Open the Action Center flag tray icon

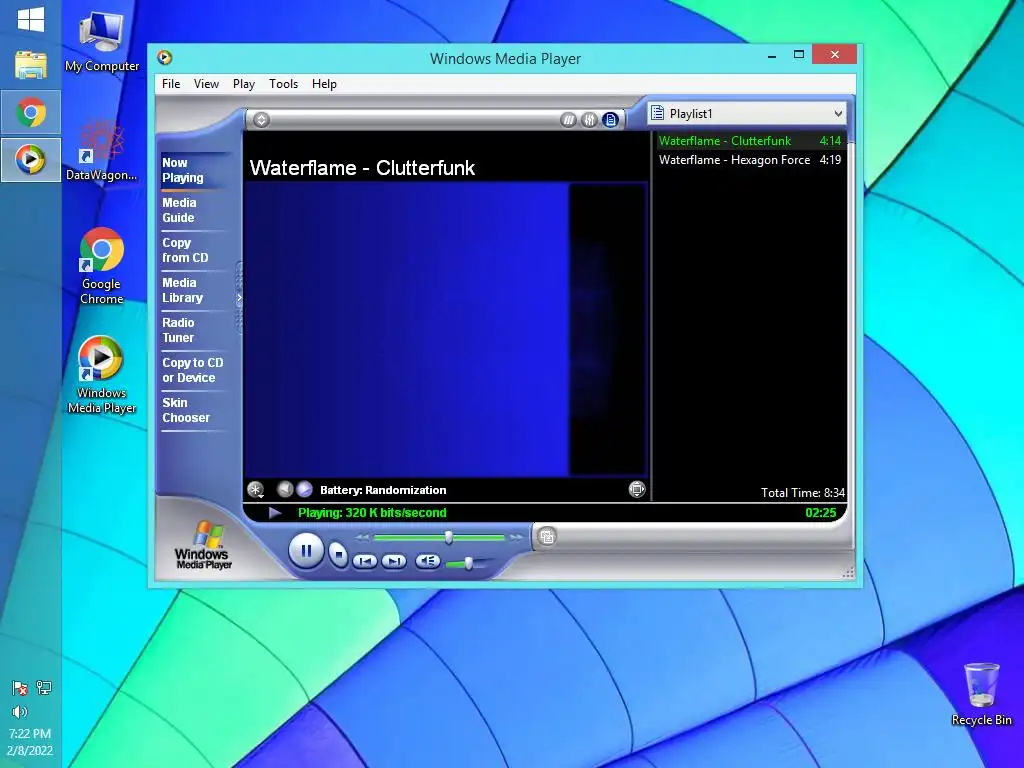20,688
